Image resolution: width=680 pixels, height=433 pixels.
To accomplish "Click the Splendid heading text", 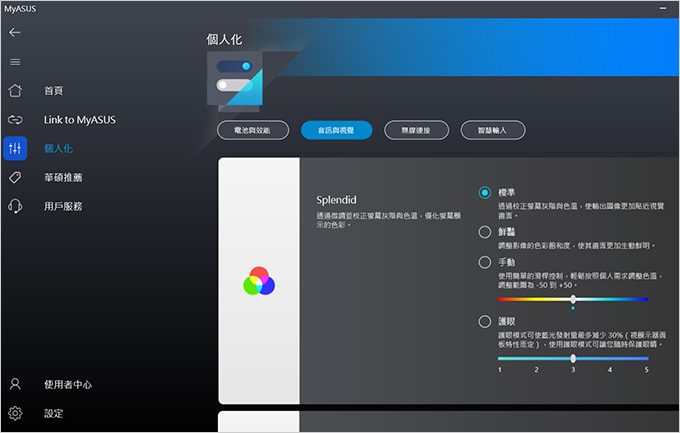I will 336,200.
